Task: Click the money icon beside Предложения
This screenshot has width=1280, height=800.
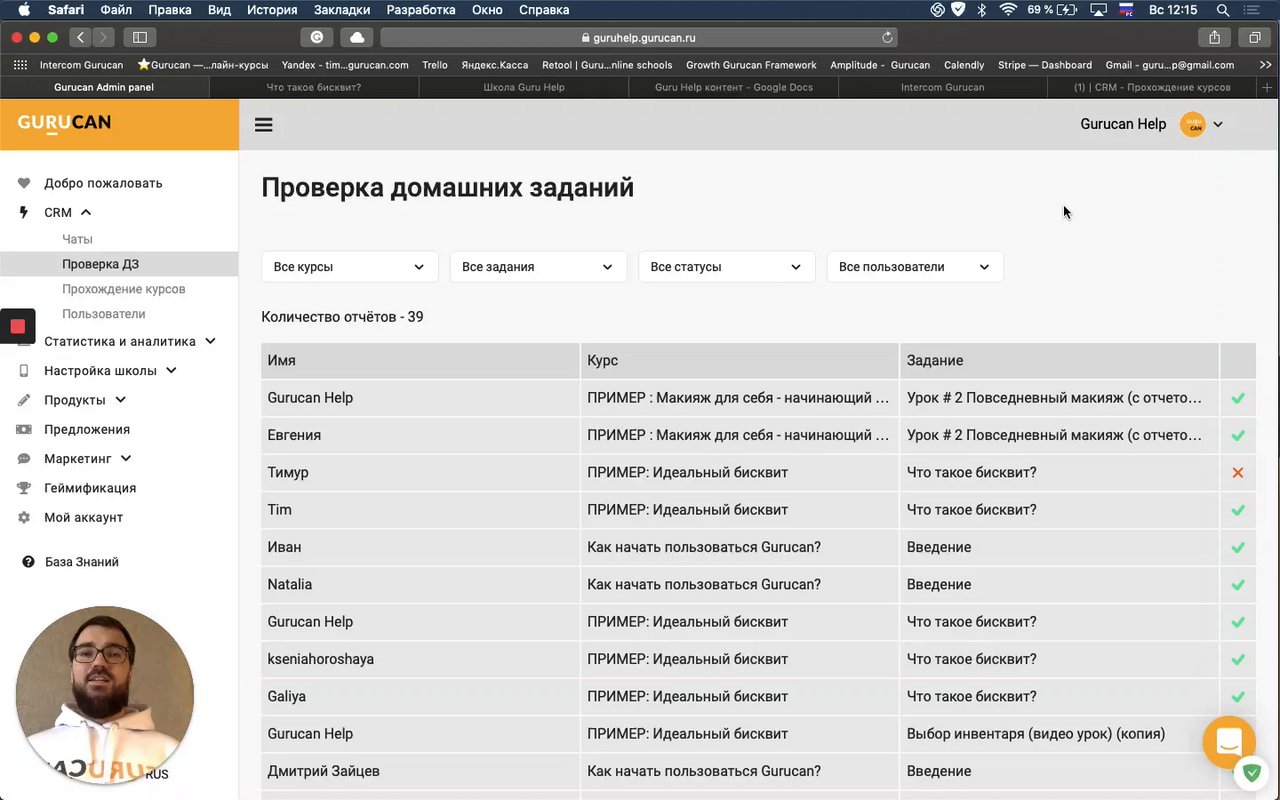Action: (x=24, y=429)
